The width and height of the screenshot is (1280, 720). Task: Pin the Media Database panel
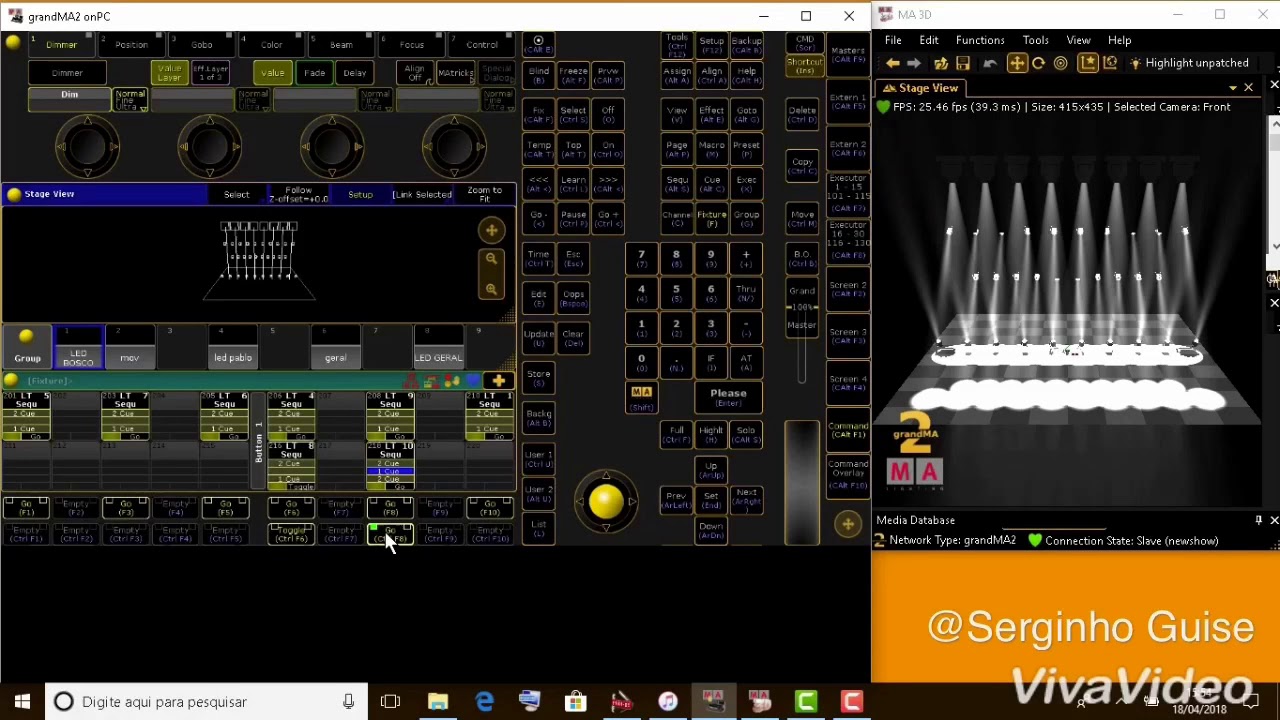coord(1259,520)
